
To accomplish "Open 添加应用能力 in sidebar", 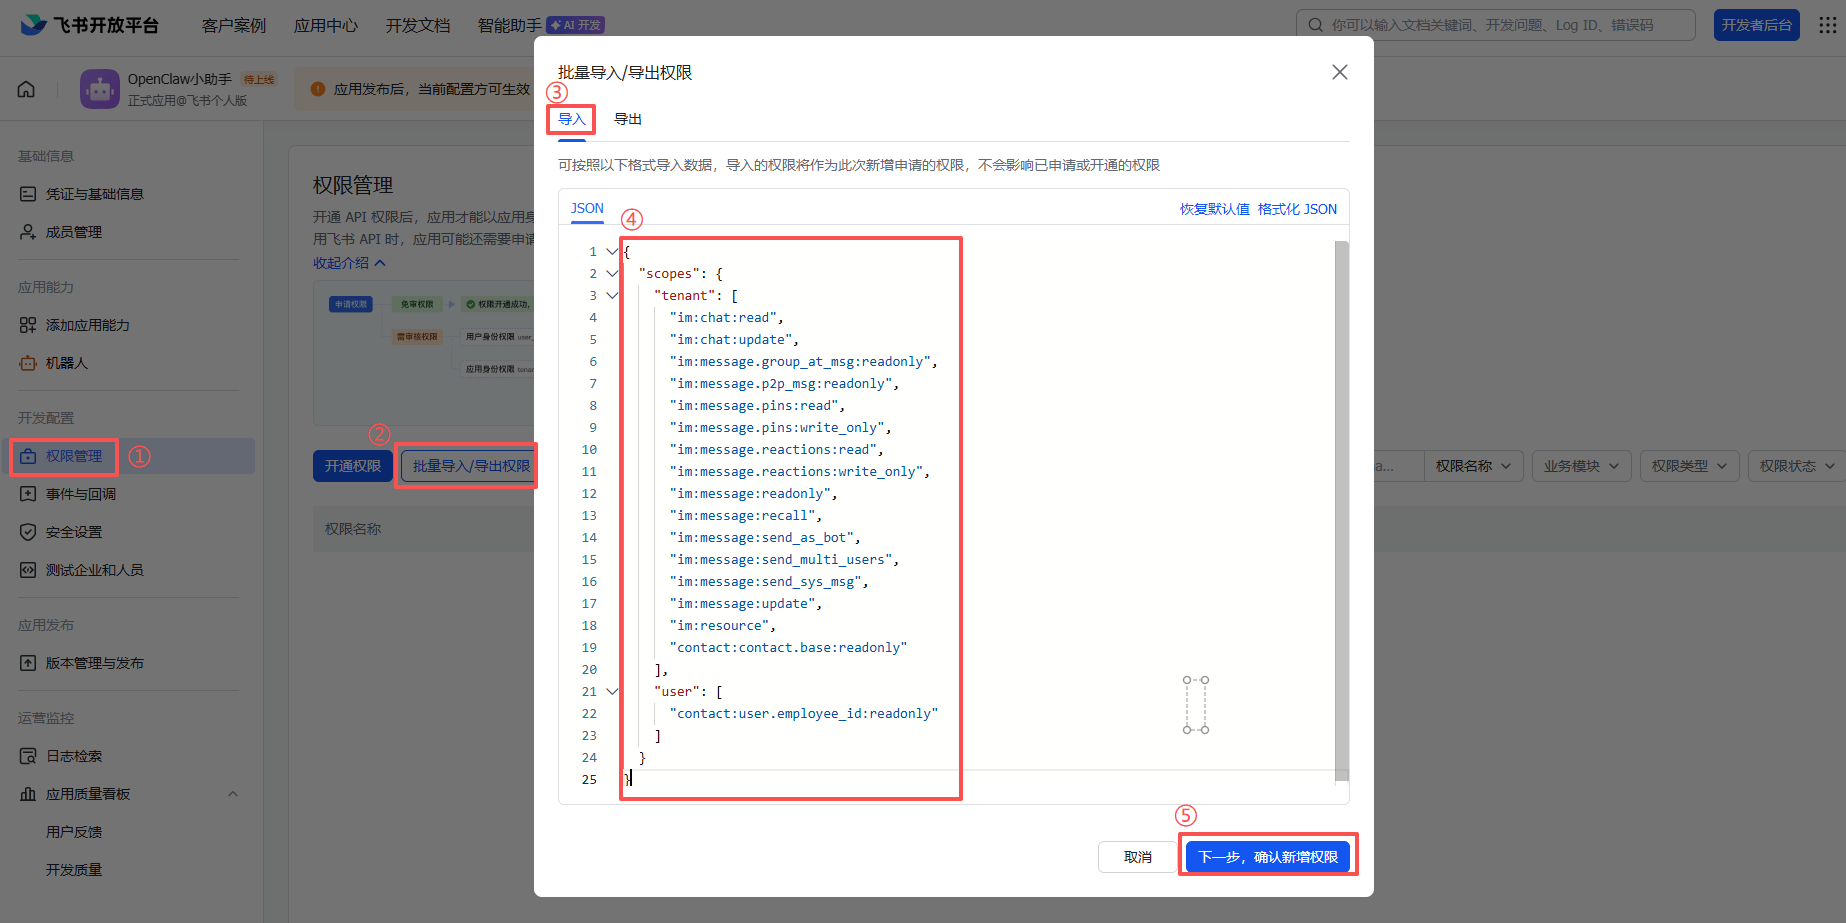I will [88, 325].
